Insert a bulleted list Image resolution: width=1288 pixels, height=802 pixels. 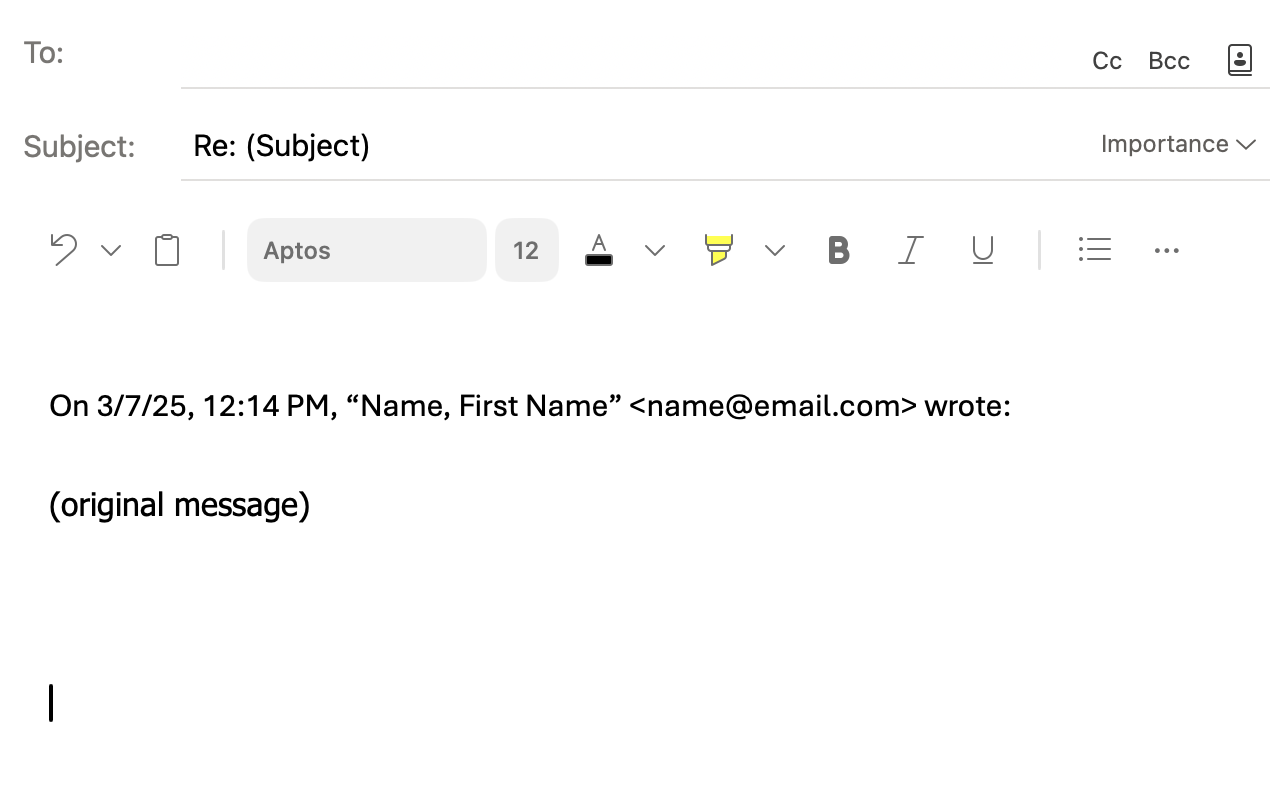click(x=1095, y=249)
